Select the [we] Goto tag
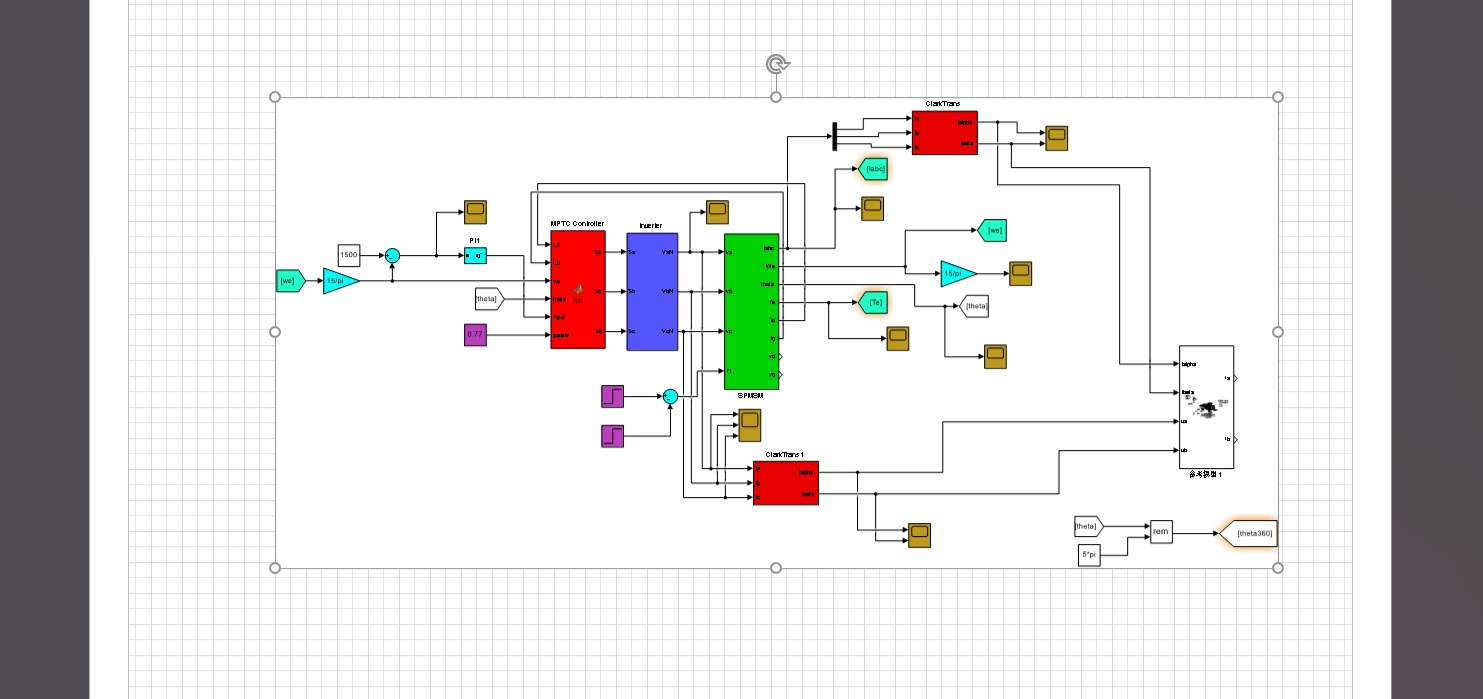The image size is (1483, 699). coord(993,230)
